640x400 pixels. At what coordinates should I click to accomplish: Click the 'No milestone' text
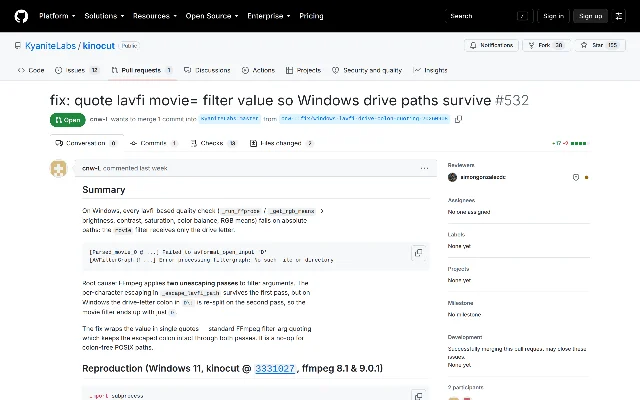(464, 315)
